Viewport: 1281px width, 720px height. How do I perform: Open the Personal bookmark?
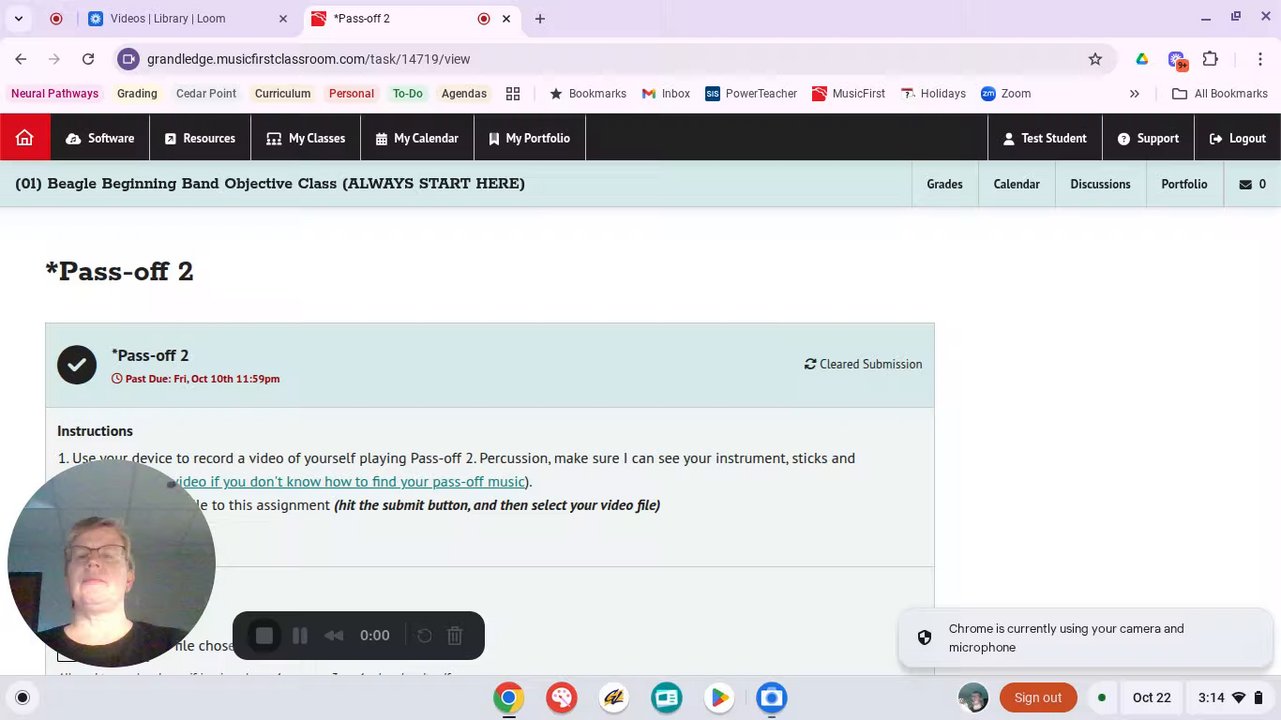coord(351,93)
